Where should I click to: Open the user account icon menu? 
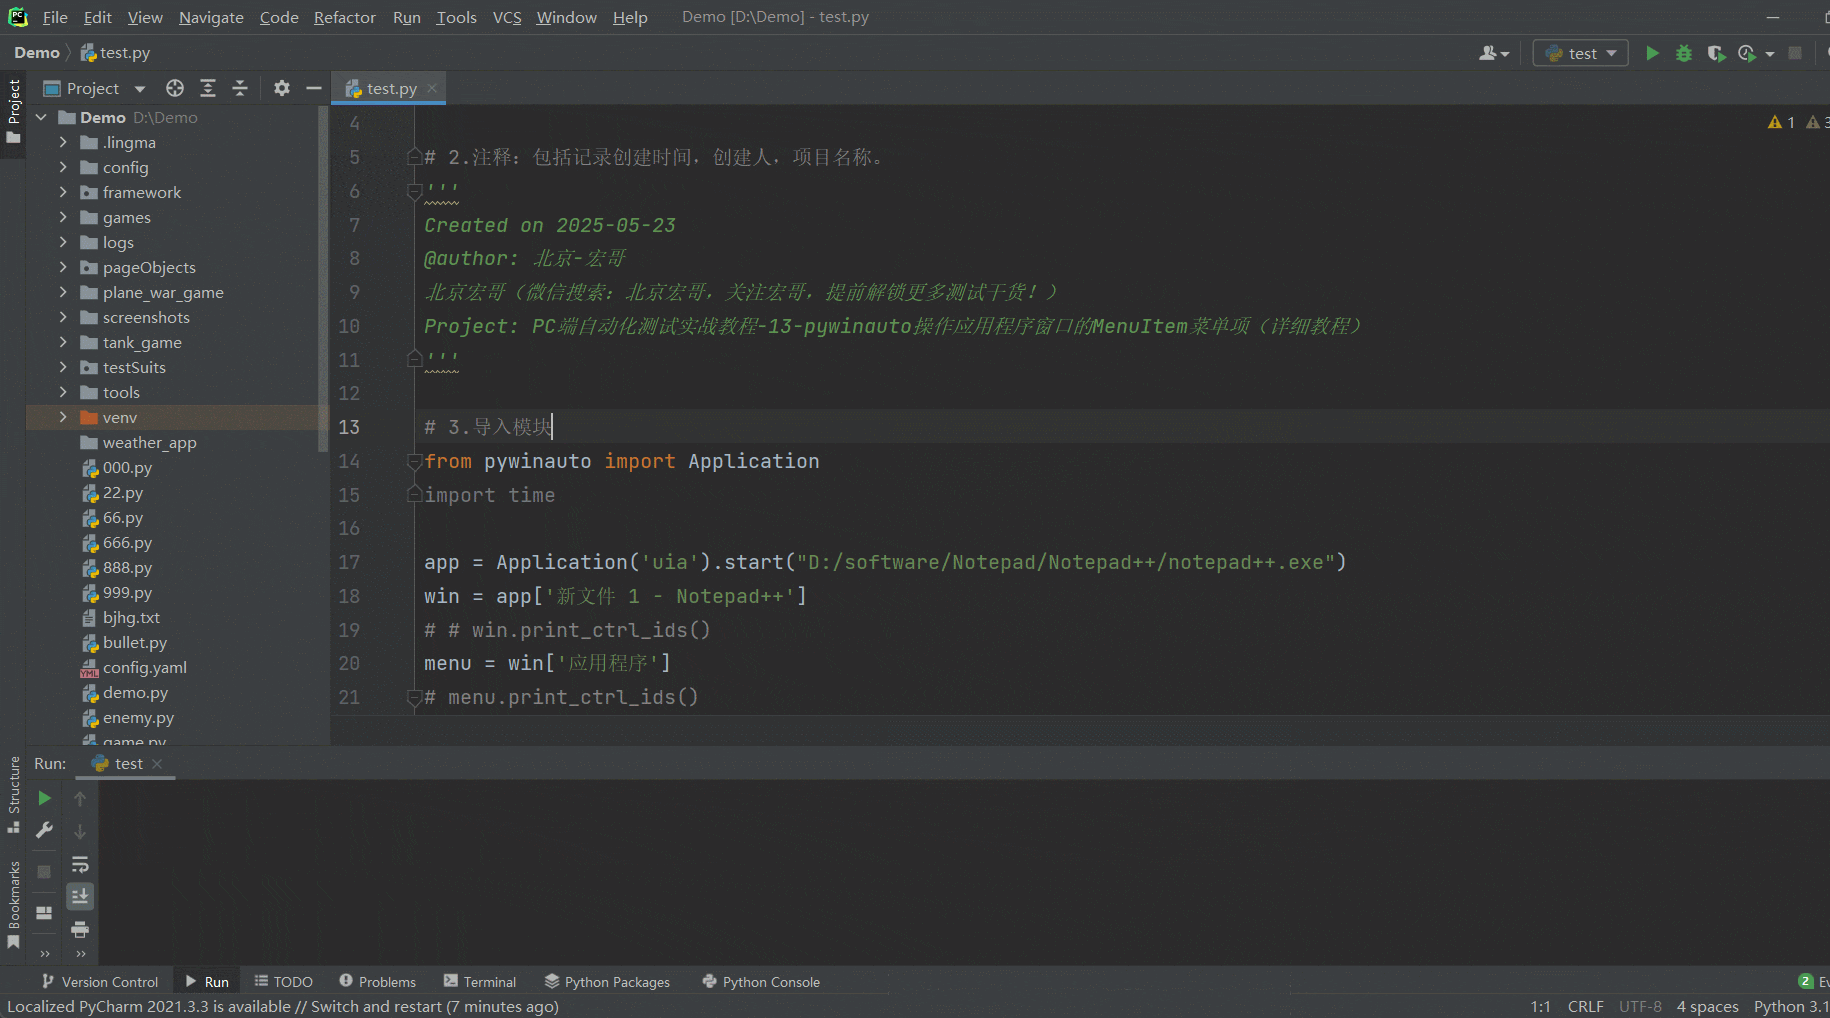click(1493, 53)
